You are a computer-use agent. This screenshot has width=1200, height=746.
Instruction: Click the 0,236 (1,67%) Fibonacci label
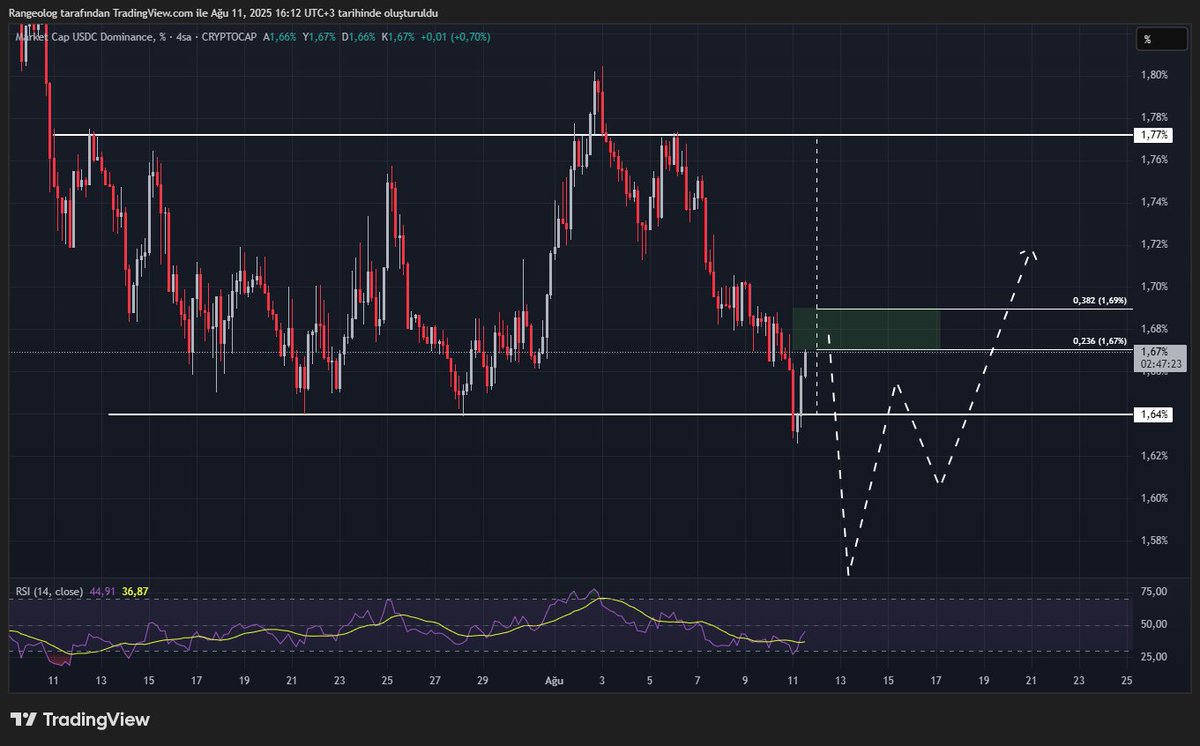[1100, 341]
